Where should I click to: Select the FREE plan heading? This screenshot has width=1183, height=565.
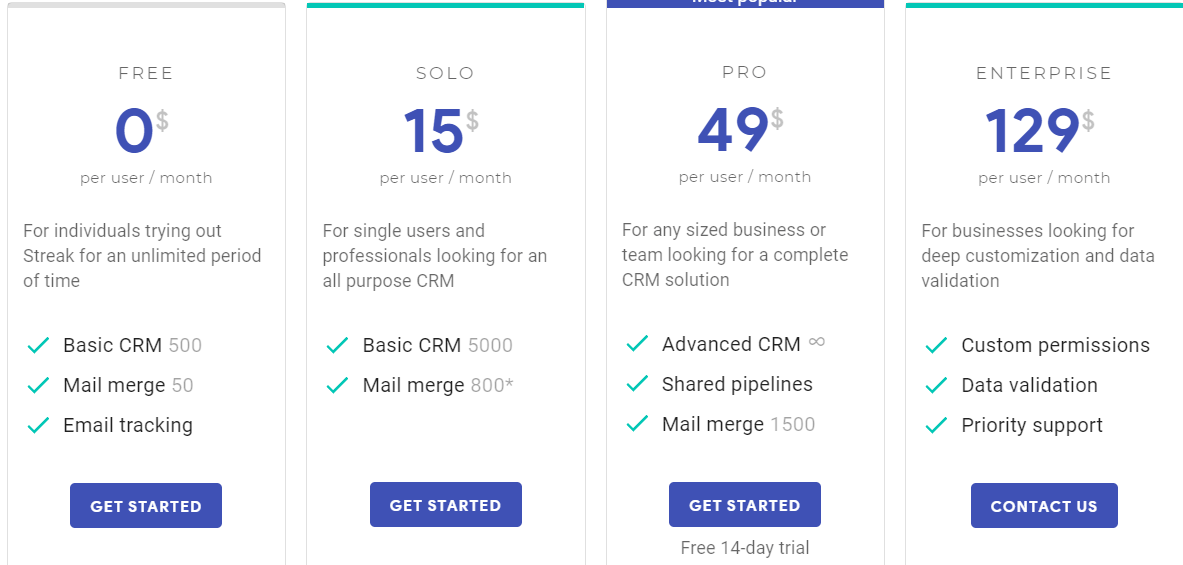tap(146, 73)
